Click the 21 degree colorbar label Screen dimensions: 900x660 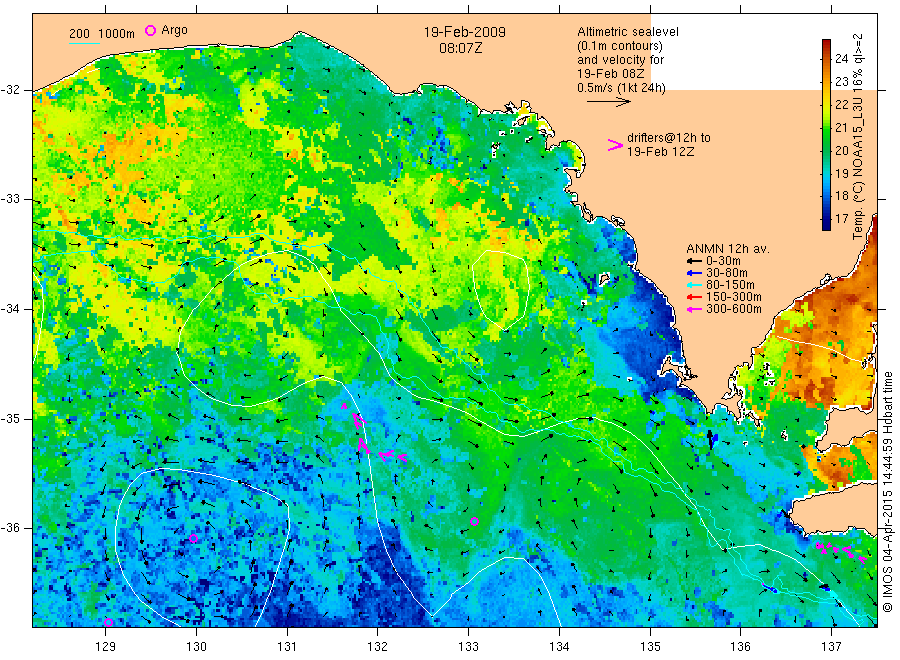click(841, 127)
